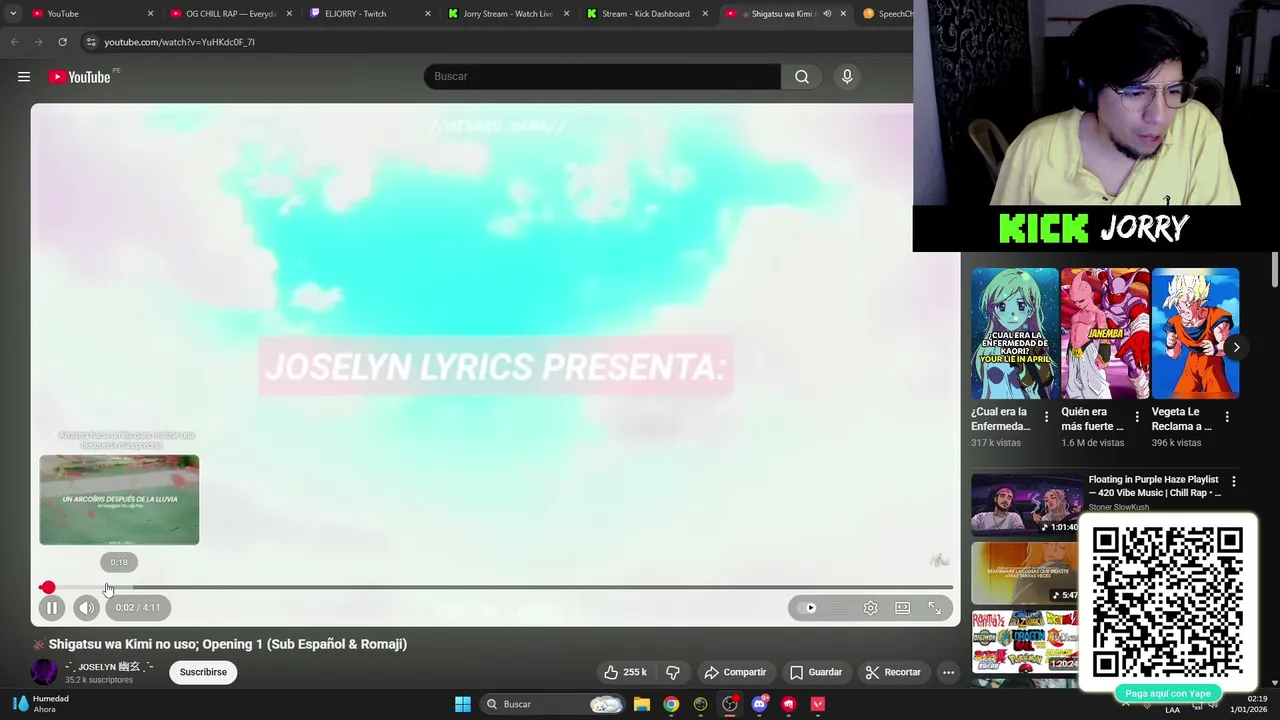The image size is (1280, 720).
Task: Start voice search with the microphone
Action: pyautogui.click(x=847, y=77)
